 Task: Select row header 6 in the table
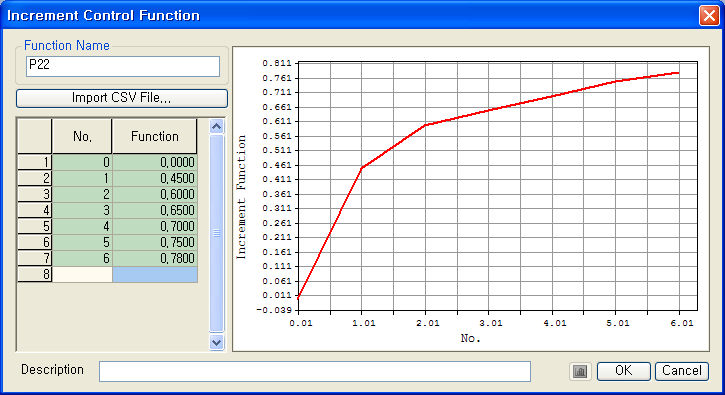(x=35, y=242)
